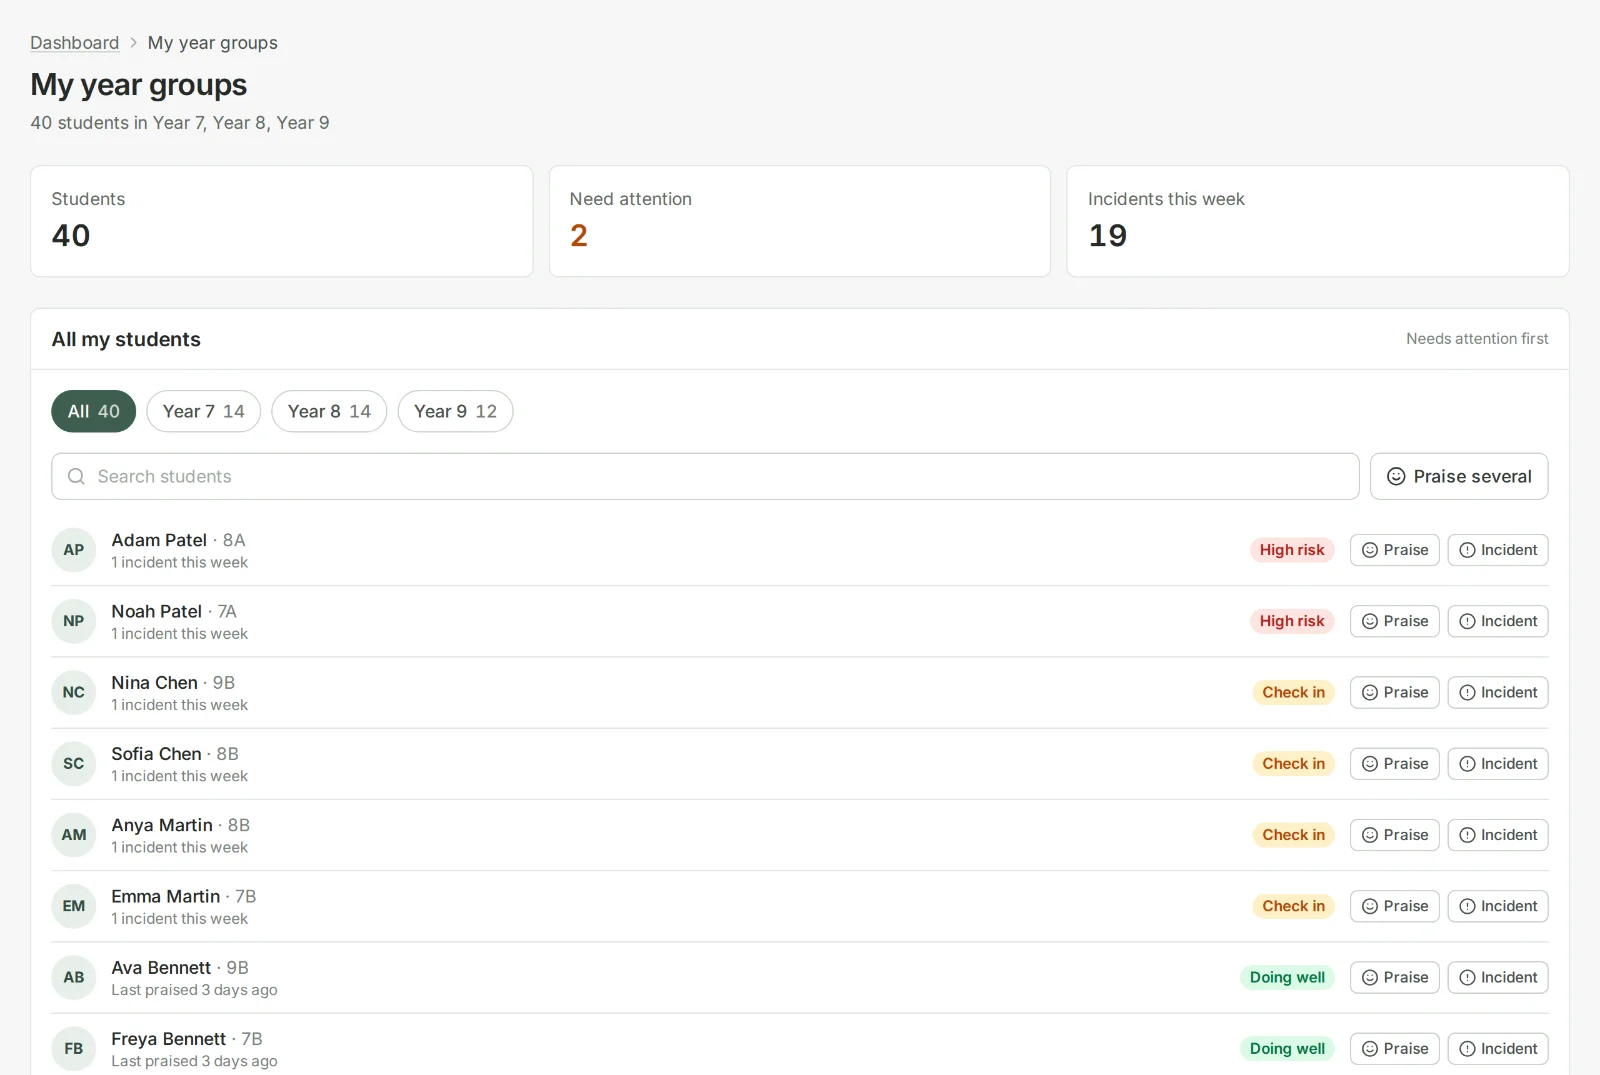Image resolution: width=1600 pixels, height=1075 pixels.
Task: Open the Dashboard breadcrumb link
Action: 74,43
